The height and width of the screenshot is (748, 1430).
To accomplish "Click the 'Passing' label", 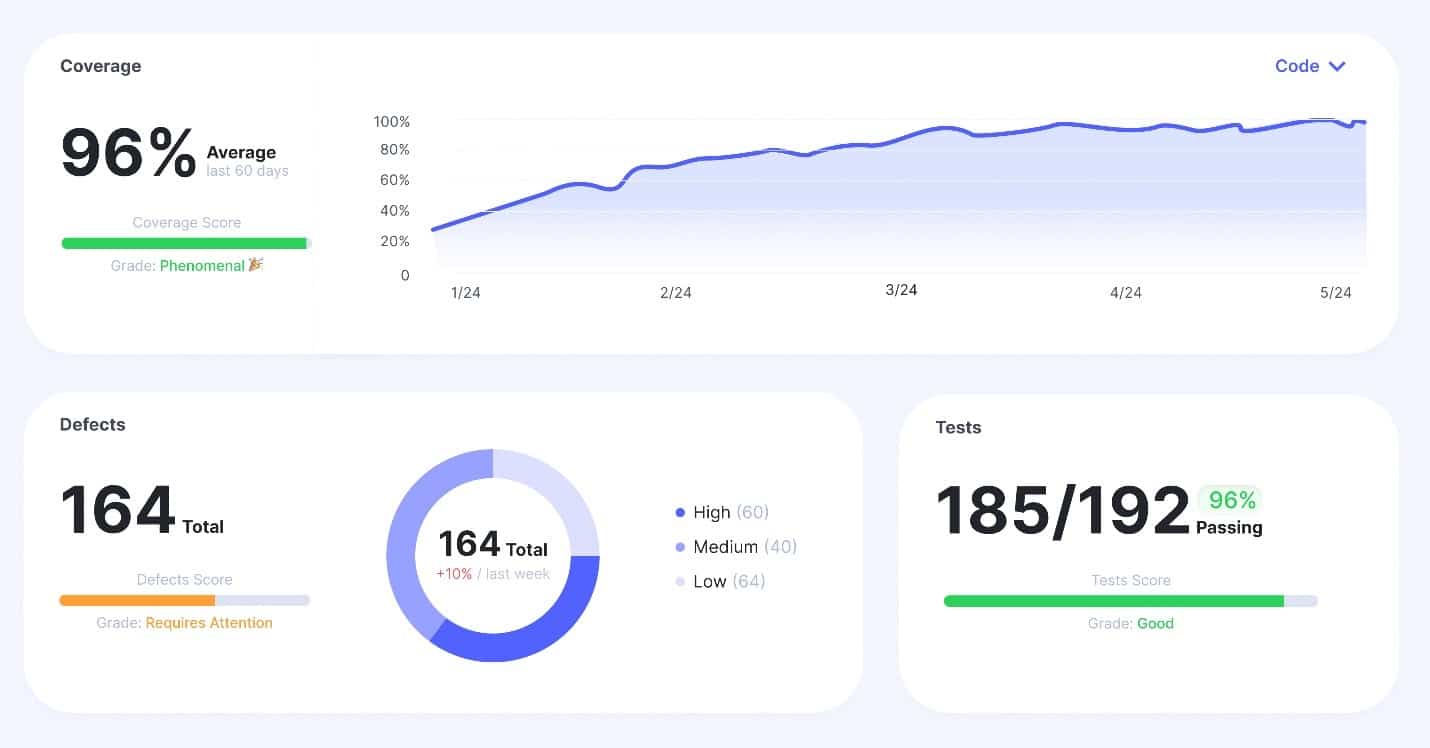I will [x=1229, y=527].
